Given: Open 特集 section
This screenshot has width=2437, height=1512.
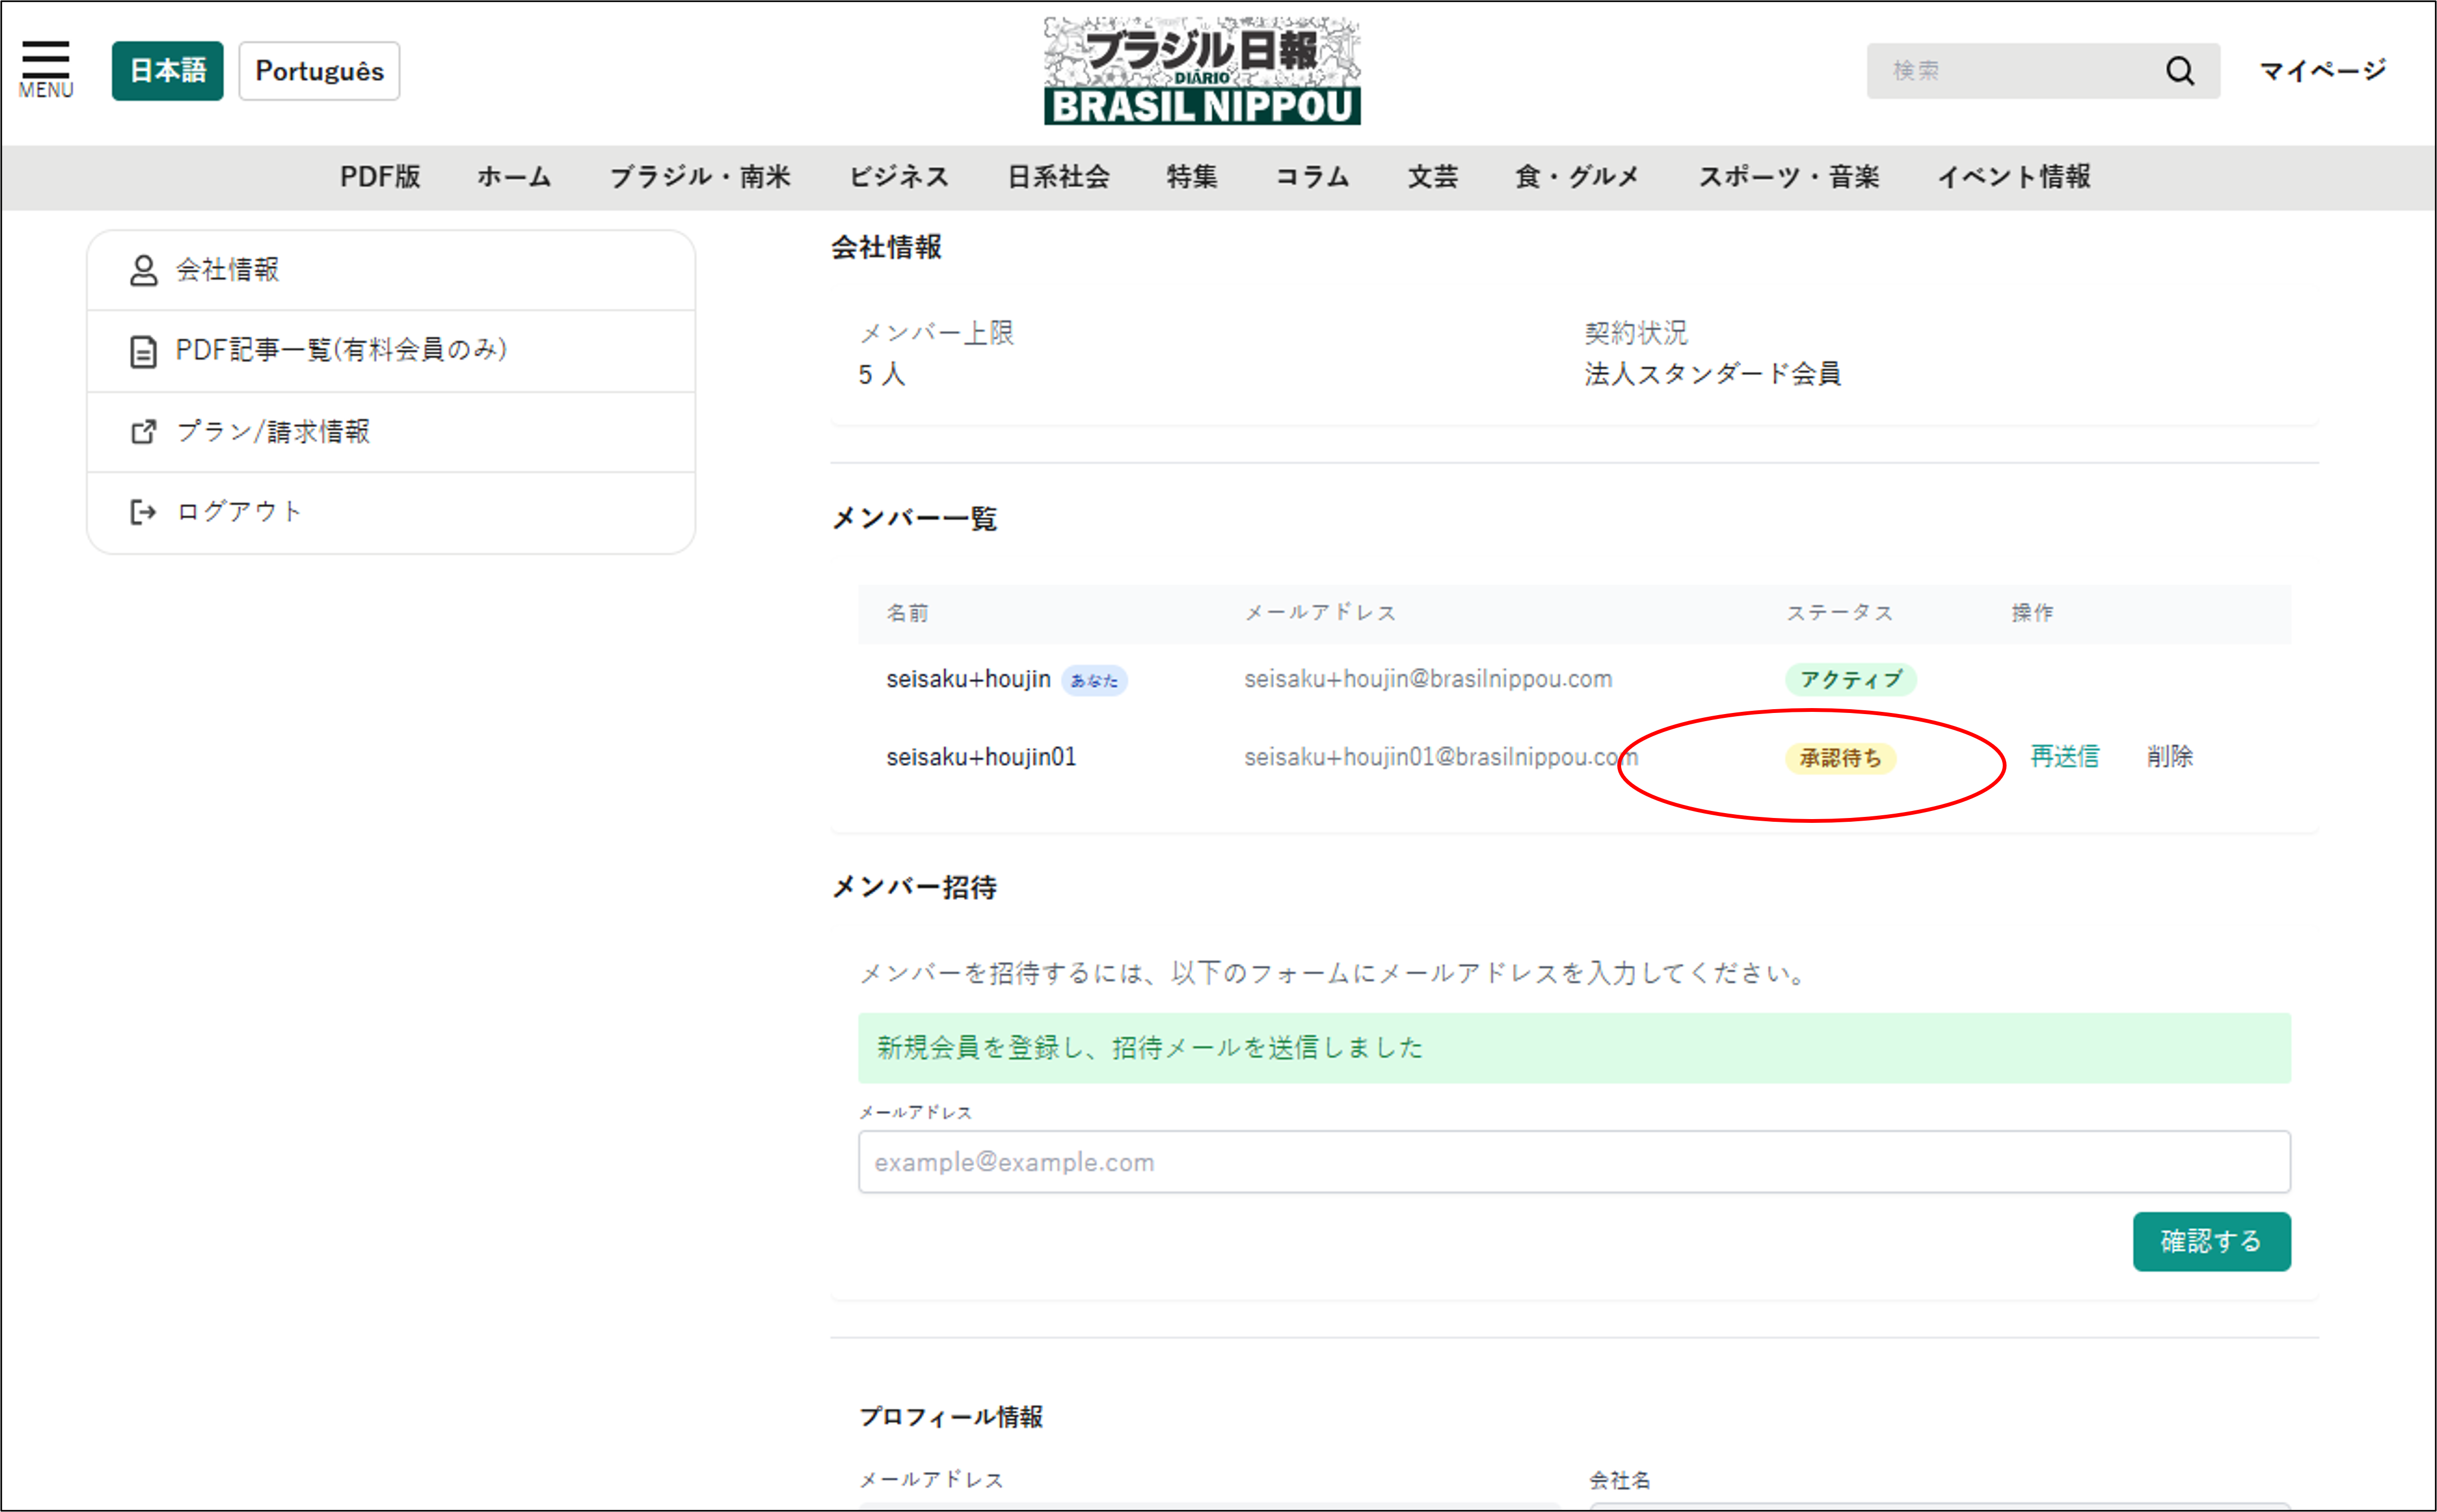Looking at the screenshot, I should (1191, 177).
